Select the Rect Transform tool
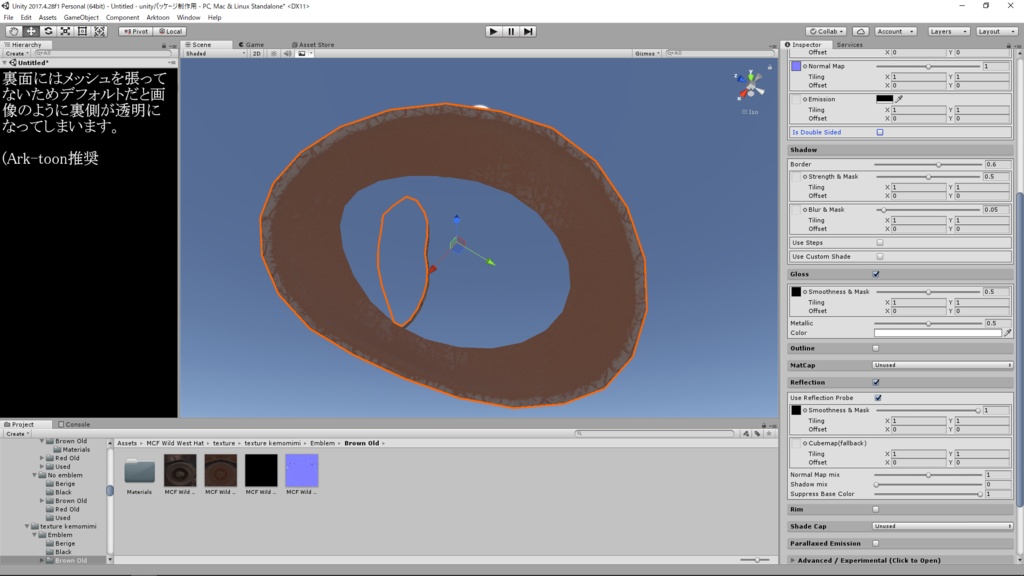This screenshot has height=576, width=1024. point(82,31)
